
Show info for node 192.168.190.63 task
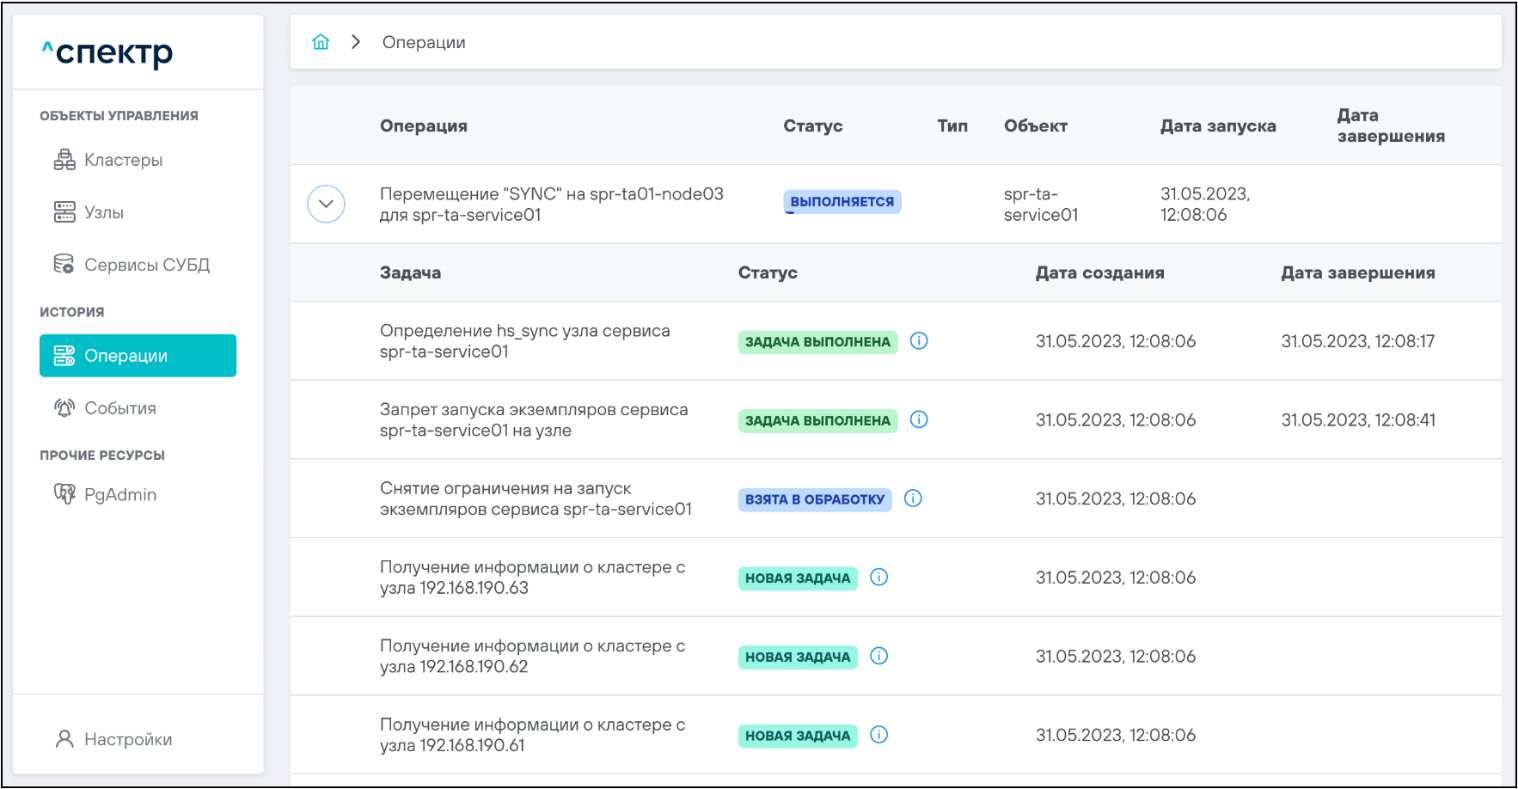pyautogui.click(x=879, y=577)
